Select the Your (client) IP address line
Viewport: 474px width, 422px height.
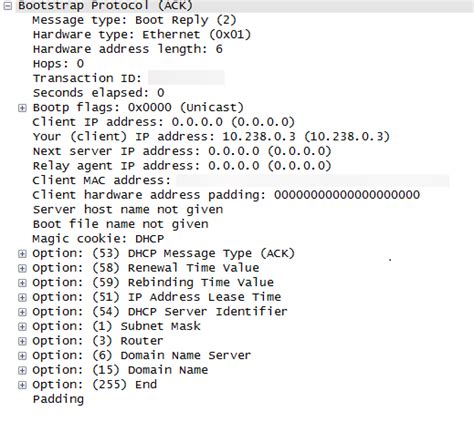(211, 137)
